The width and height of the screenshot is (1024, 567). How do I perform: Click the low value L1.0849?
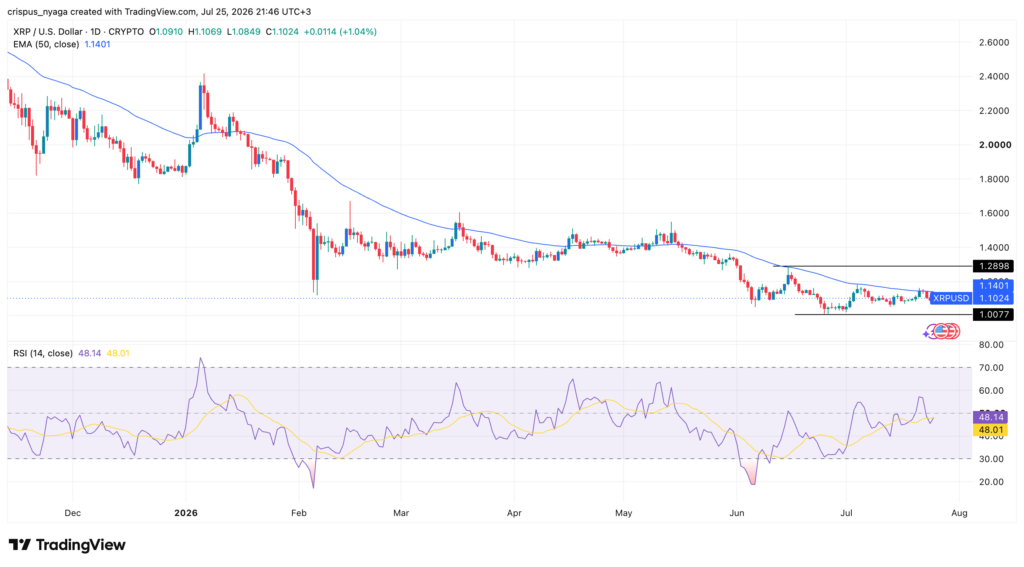point(243,31)
